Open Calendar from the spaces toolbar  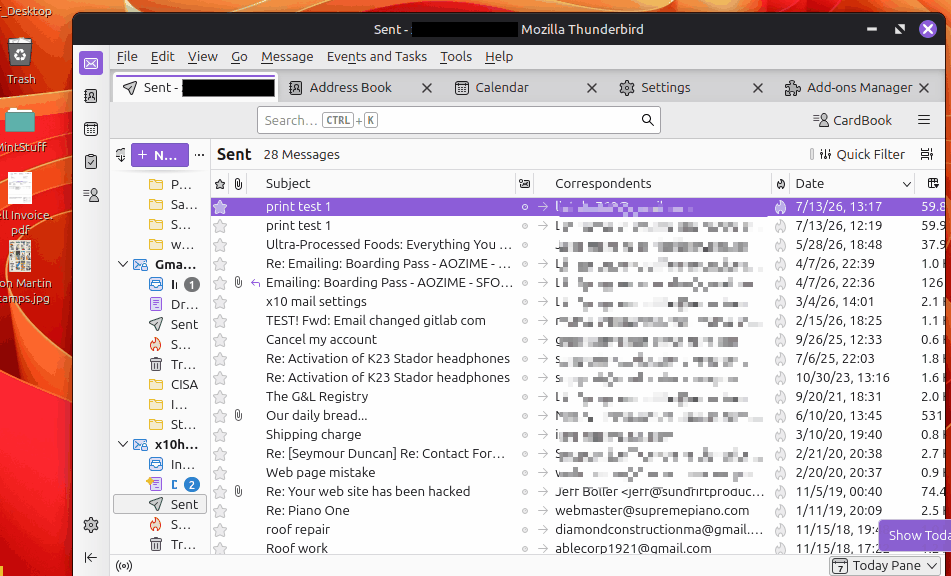[x=91, y=129]
